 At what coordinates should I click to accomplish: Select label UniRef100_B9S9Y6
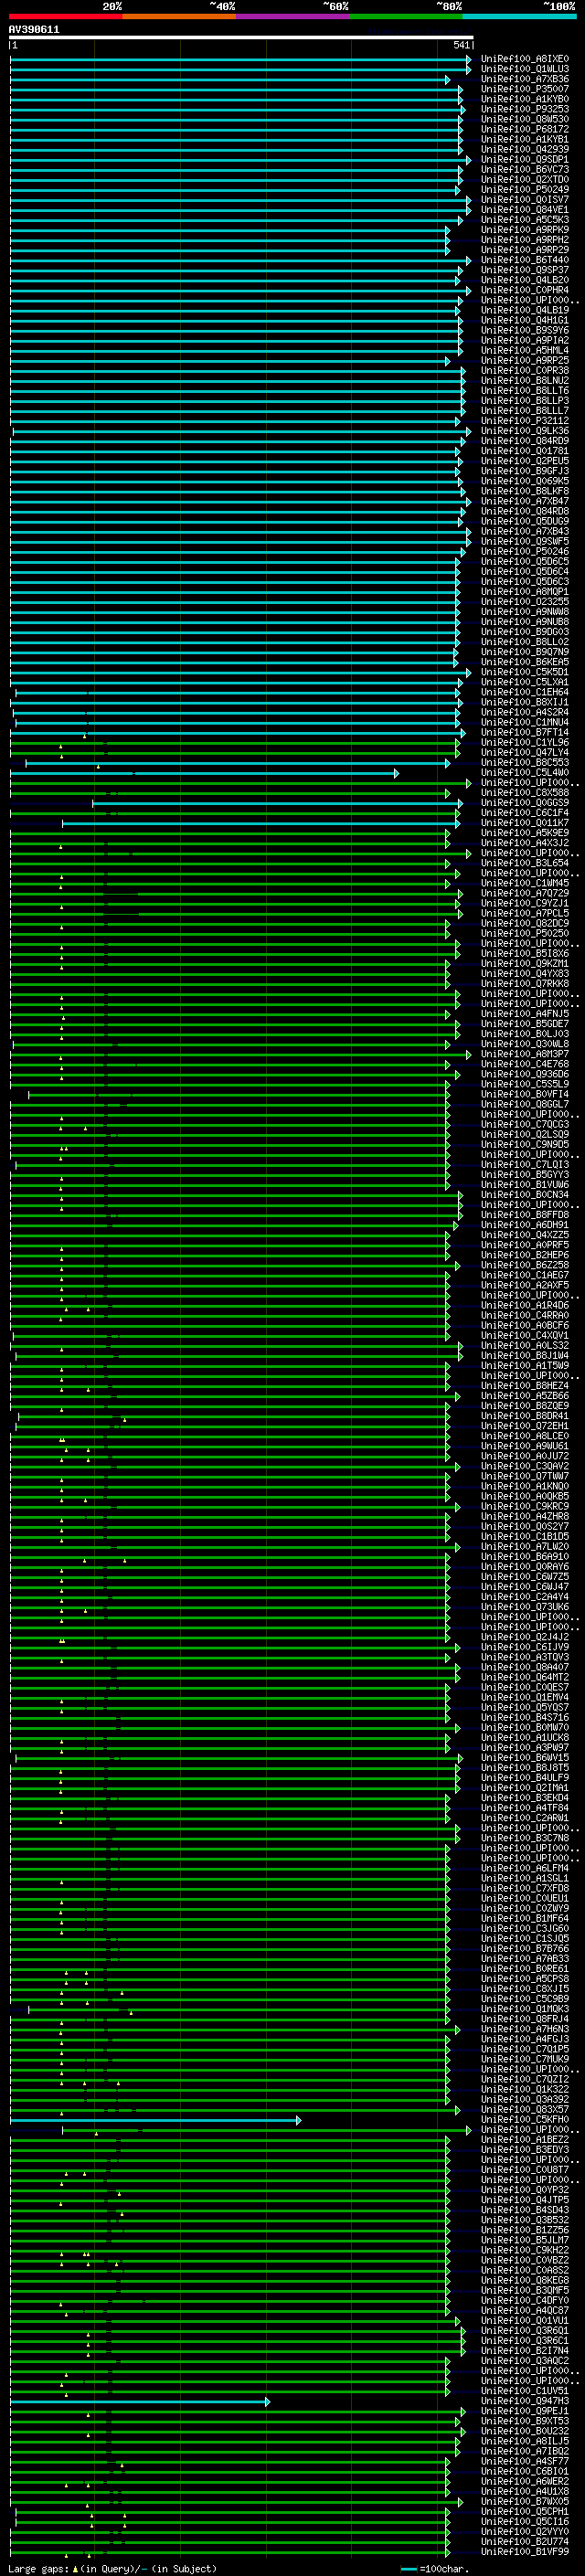tap(525, 330)
